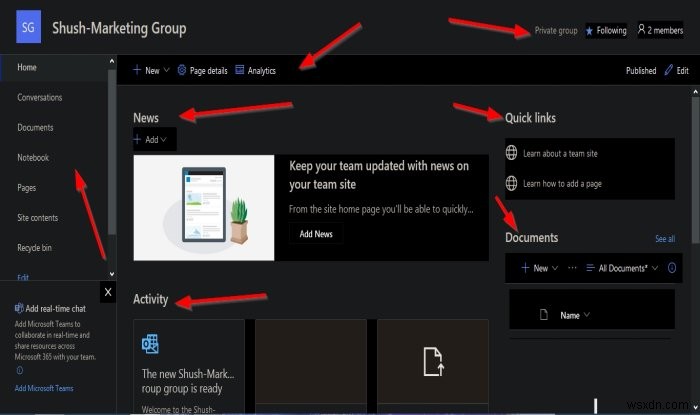Open Pages in left navigation
The image size is (700, 415).
[x=26, y=188]
